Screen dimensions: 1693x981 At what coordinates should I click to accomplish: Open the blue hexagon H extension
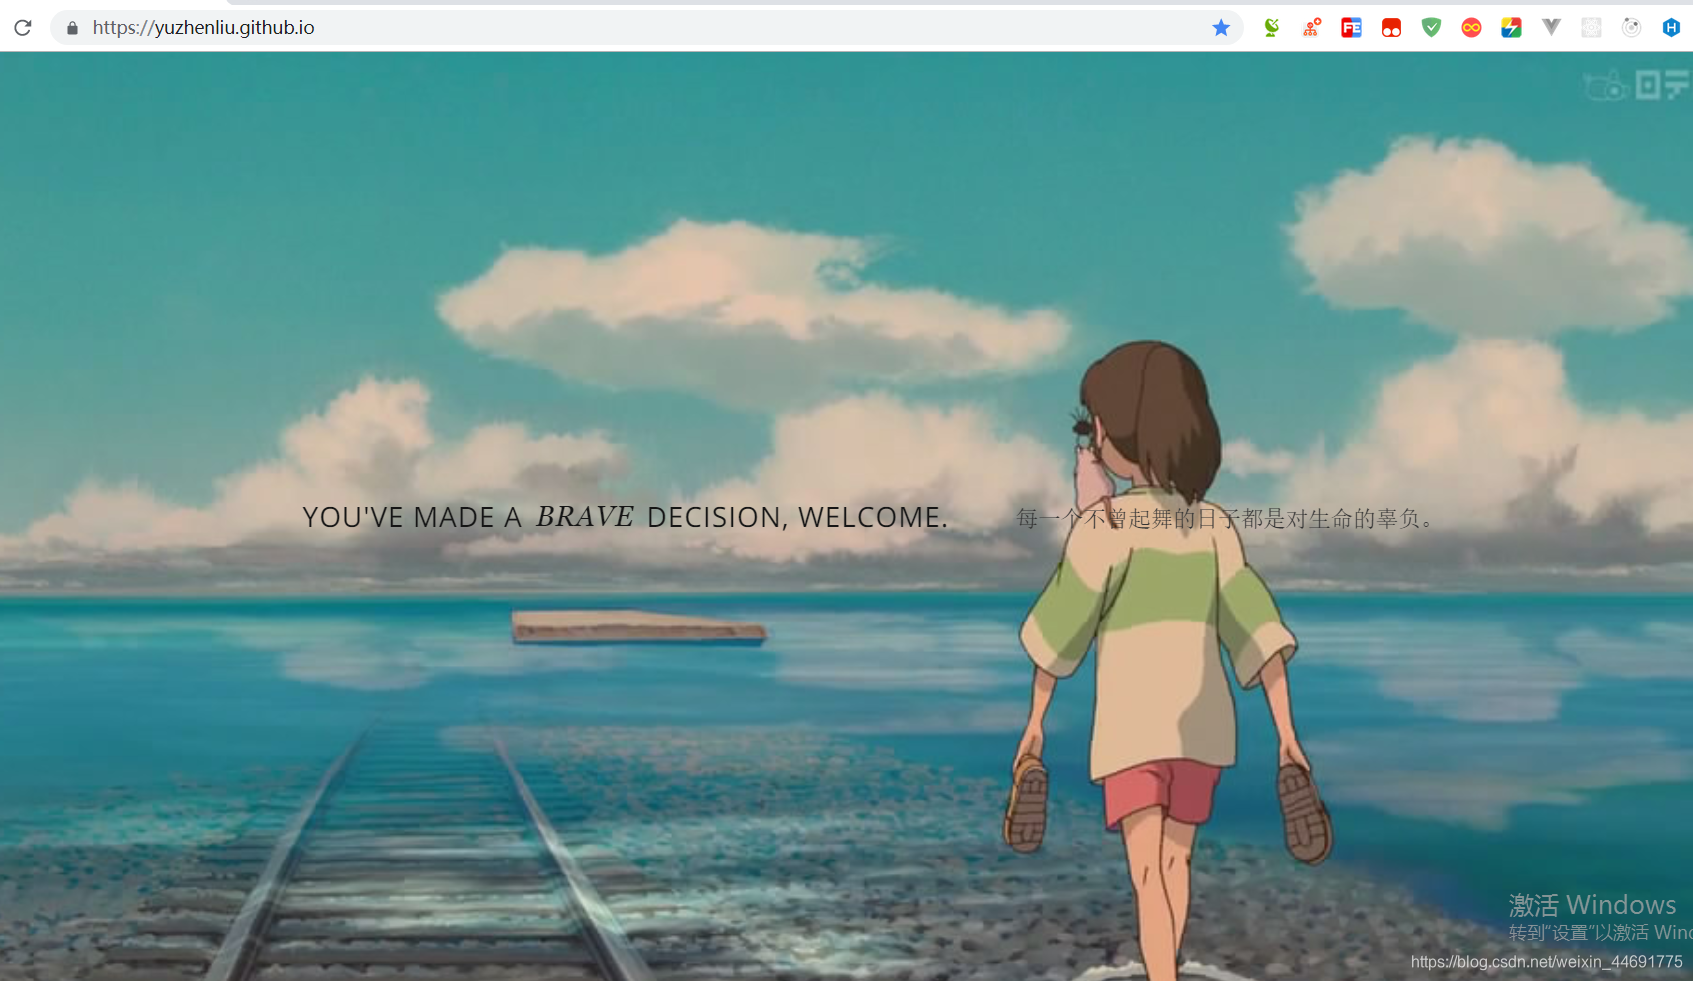coord(1671,27)
